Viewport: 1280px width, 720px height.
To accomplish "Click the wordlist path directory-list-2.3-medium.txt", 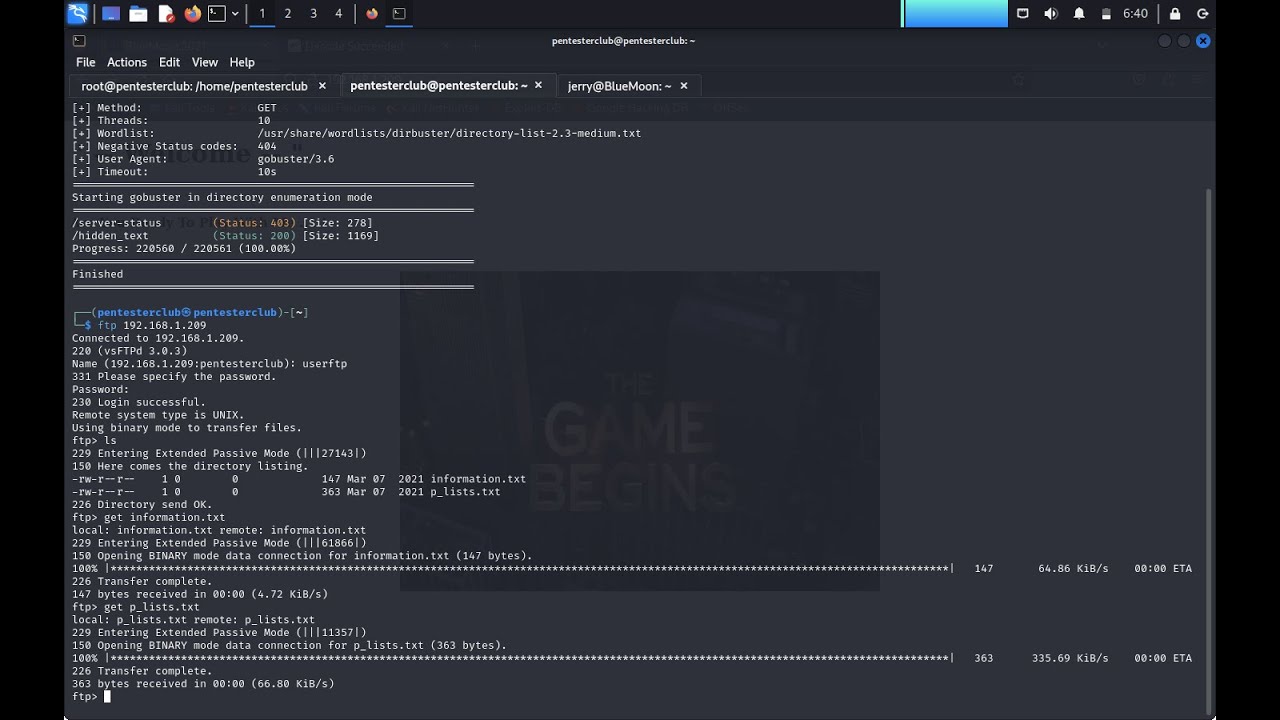I will tap(449, 133).
